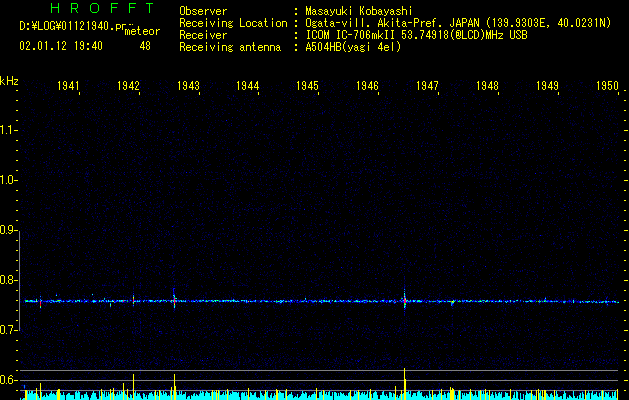Viewport: 629px width, 400px height.
Task: Click time axis label 1943
Action: click(188, 86)
